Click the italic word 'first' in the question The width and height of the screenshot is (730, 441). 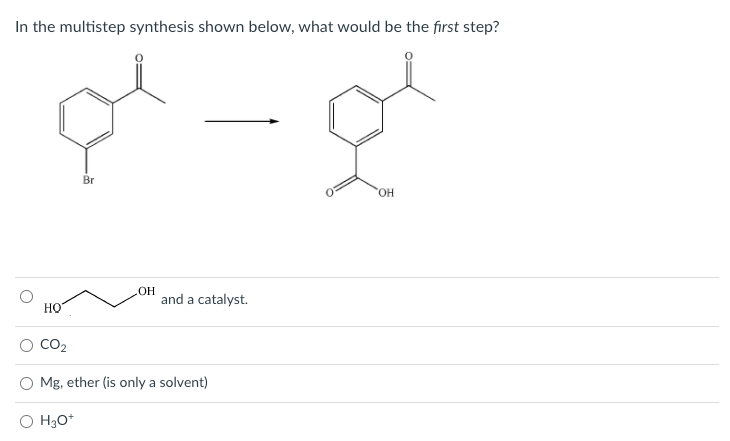(x=446, y=27)
